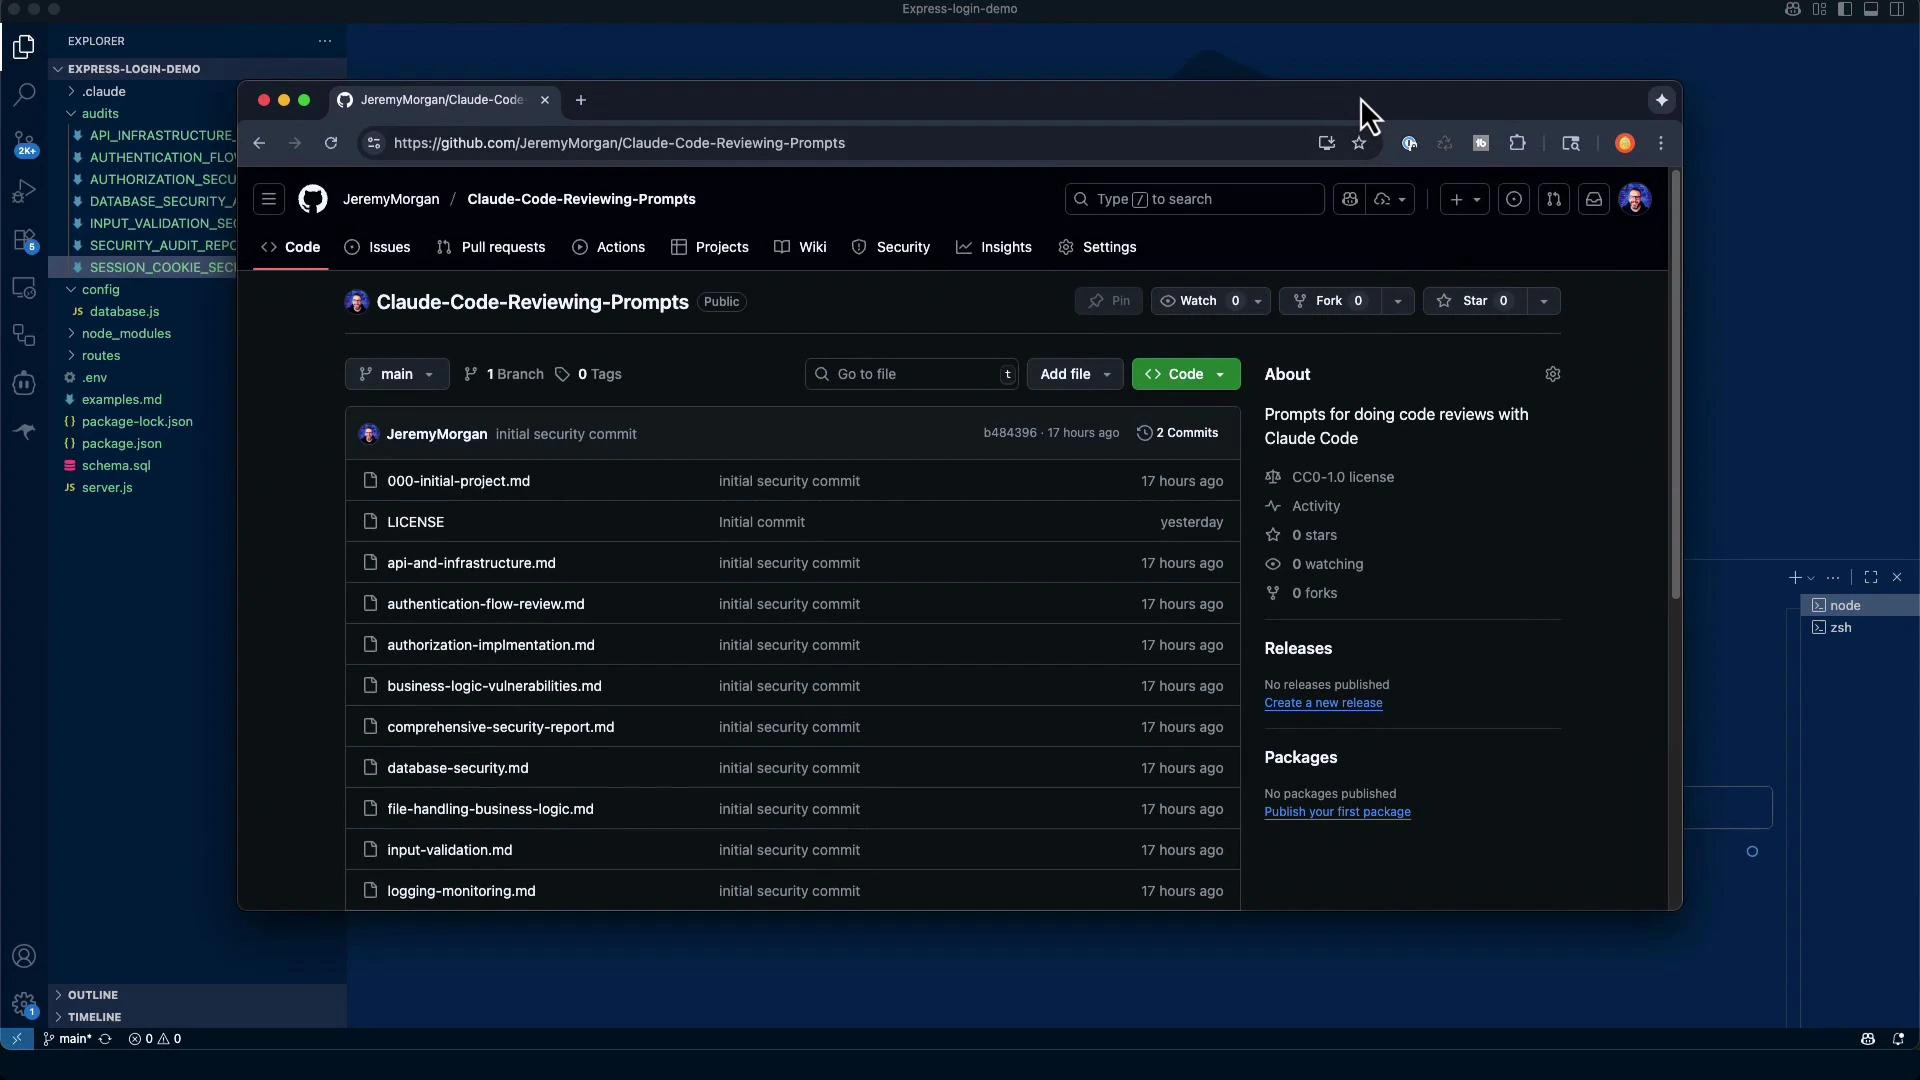Screen dimensions: 1920x1080
Task: Open GitHub notifications inbox
Action: point(1593,199)
